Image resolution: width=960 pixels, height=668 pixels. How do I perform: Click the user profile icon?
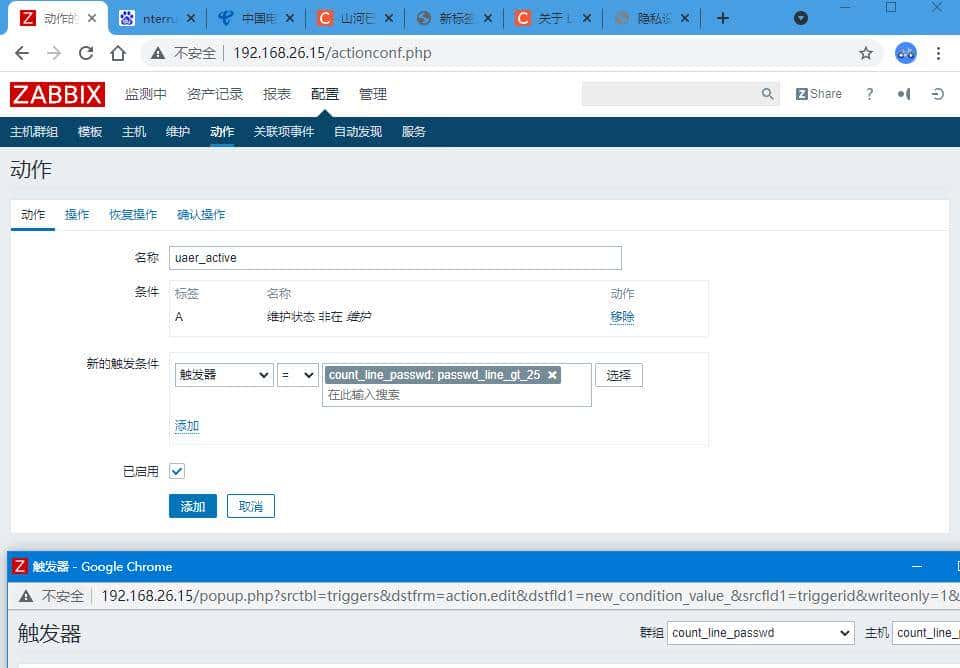tap(903, 93)
